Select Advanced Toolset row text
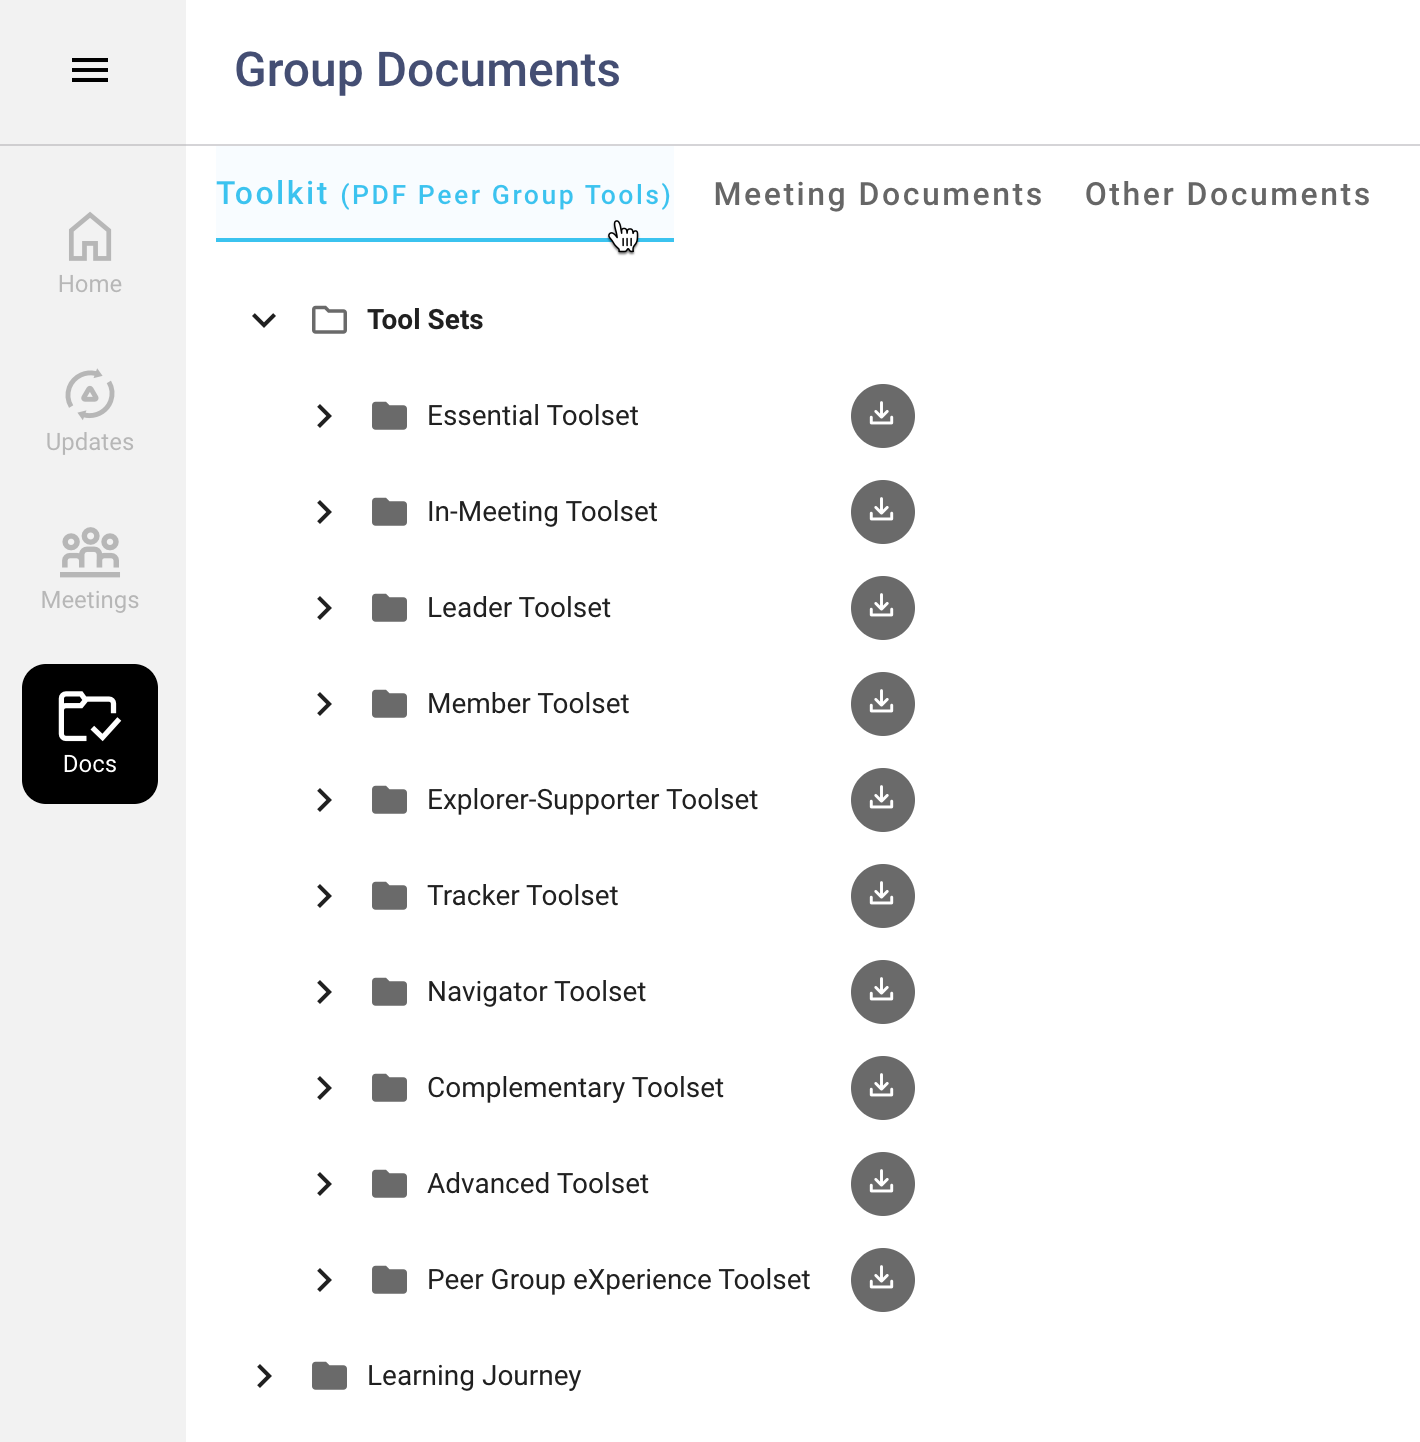Viewport: 1420px width, 1442px height. pyautogui.click(x=538, y=1184)
